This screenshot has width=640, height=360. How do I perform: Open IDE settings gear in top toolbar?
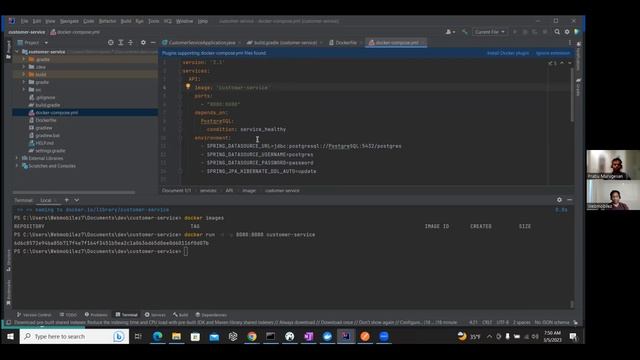pos(567,32)
